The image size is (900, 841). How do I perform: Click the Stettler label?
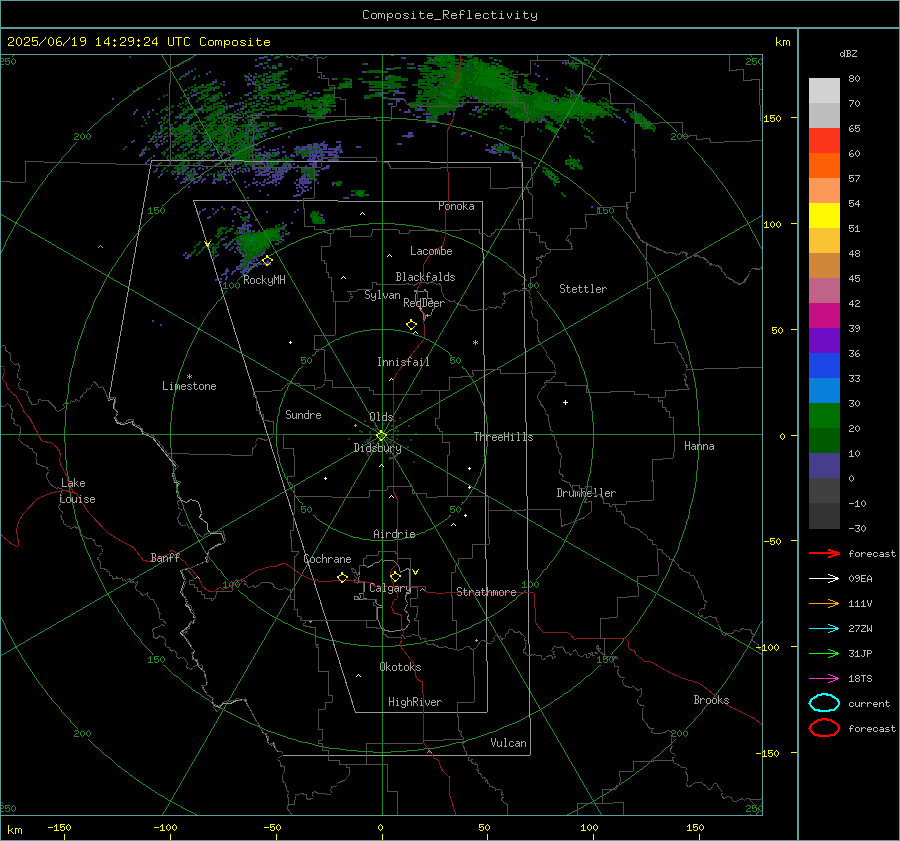click(x=583, y=289)
